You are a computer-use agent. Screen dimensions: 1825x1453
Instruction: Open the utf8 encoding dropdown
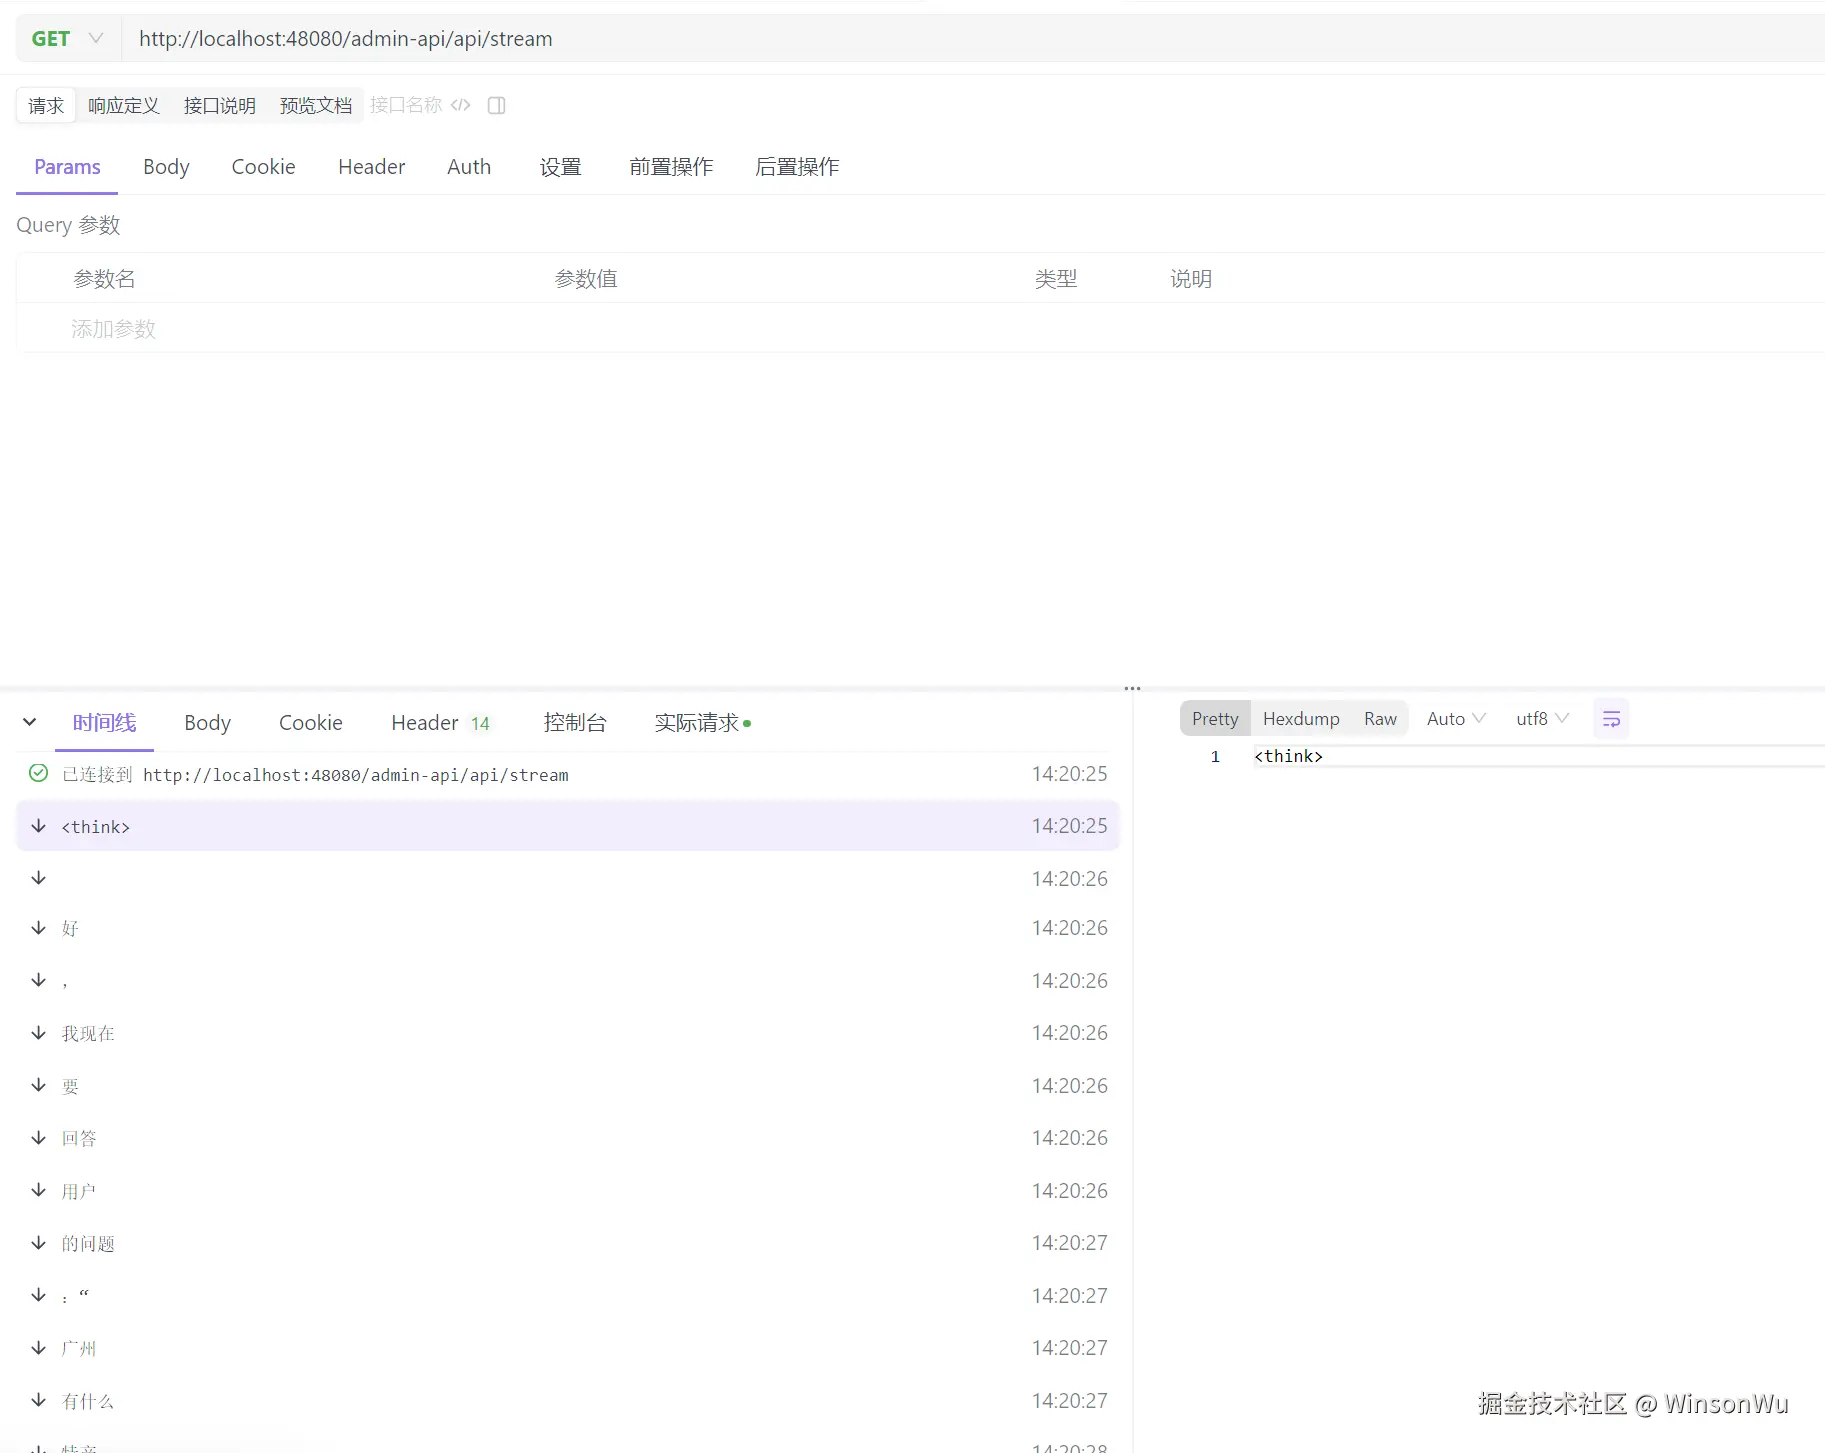coord(1542,719)
